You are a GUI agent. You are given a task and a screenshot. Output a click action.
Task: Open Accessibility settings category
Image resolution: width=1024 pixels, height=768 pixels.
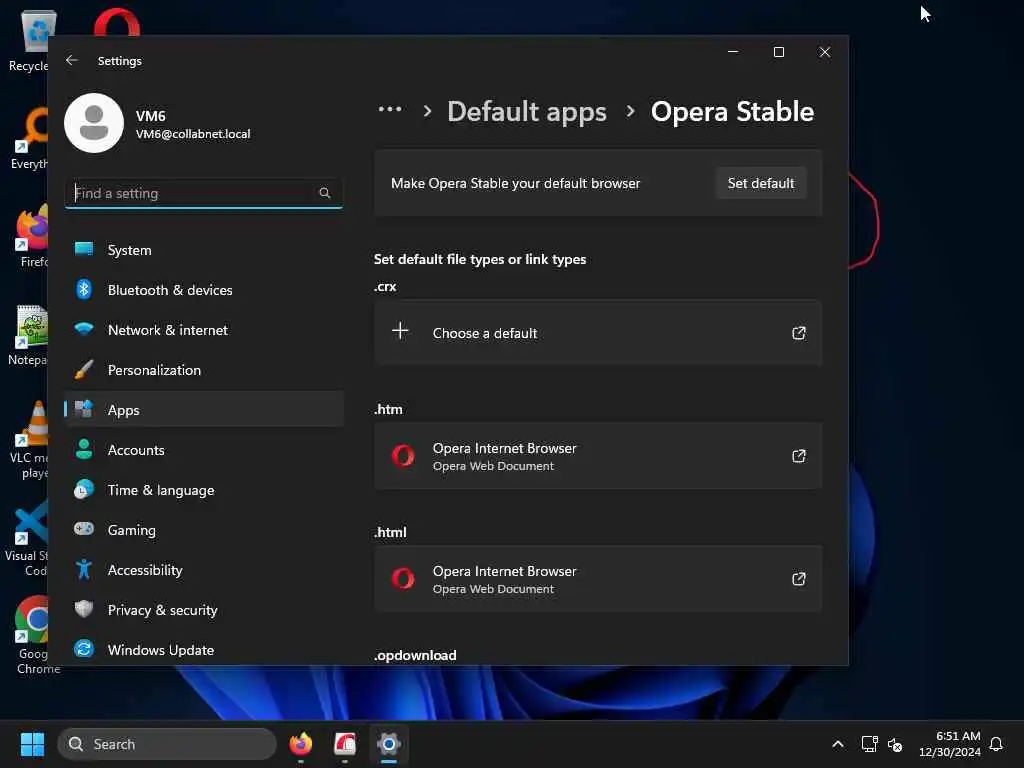pyautogui.click(x=204, y=570)
